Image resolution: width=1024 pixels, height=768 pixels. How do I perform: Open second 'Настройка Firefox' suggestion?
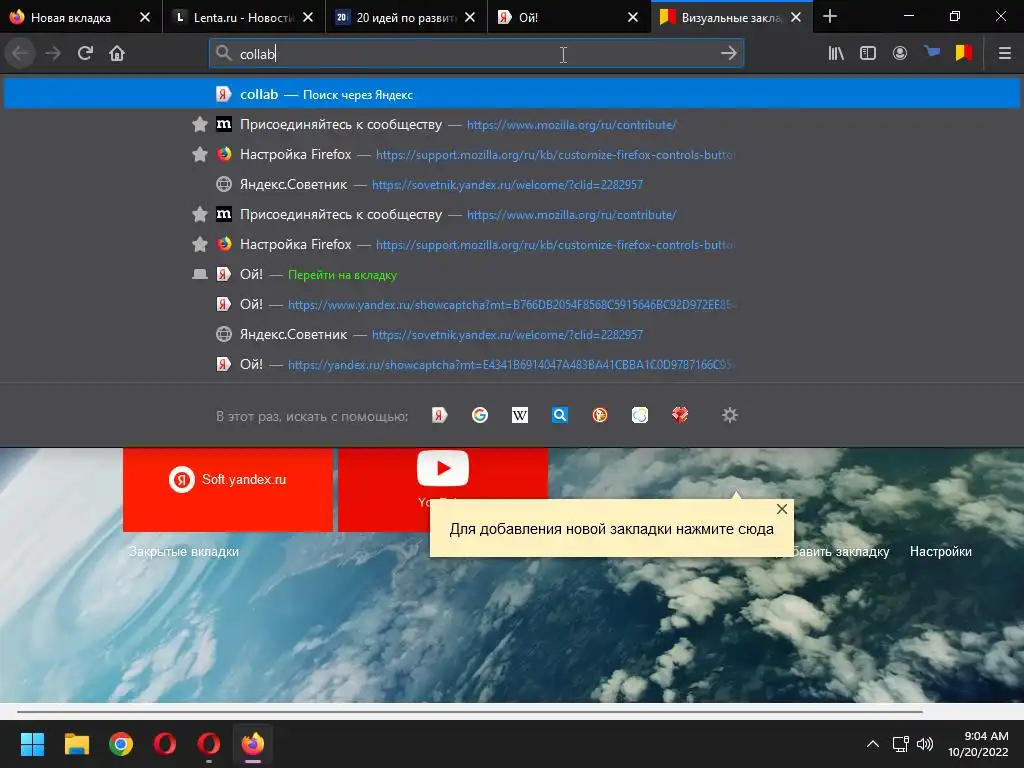click(x=512, y=244)
